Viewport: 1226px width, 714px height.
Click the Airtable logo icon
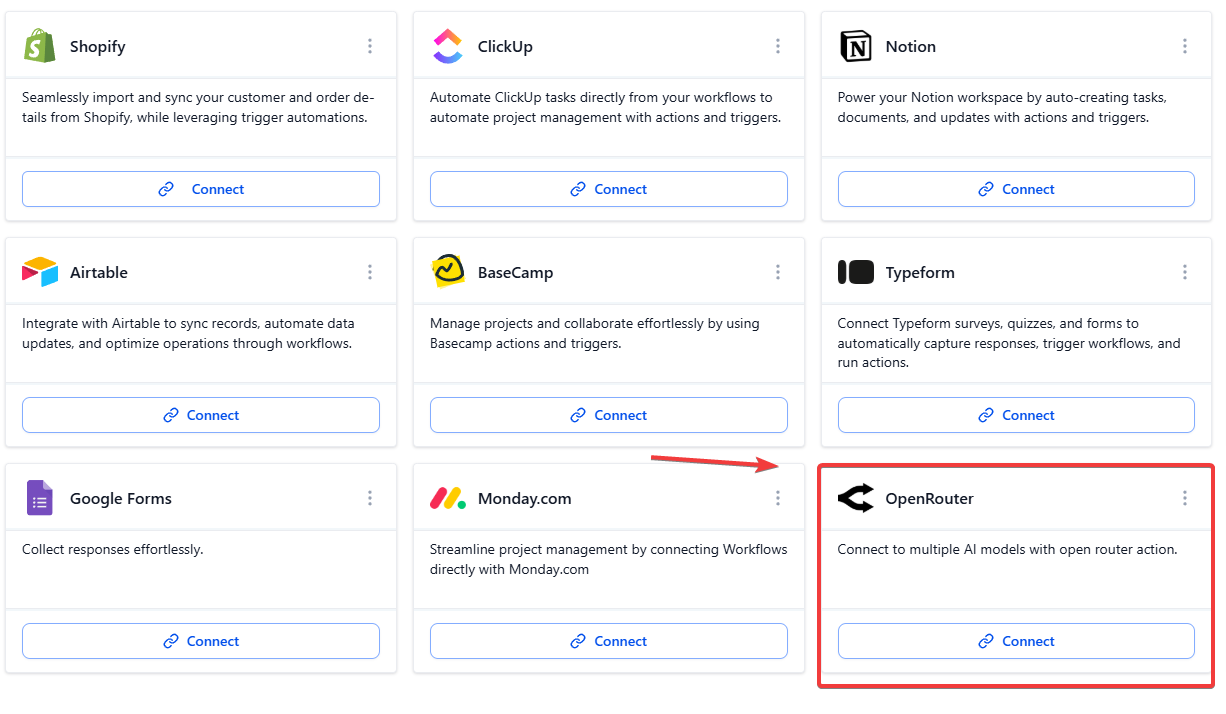(40, 272)
